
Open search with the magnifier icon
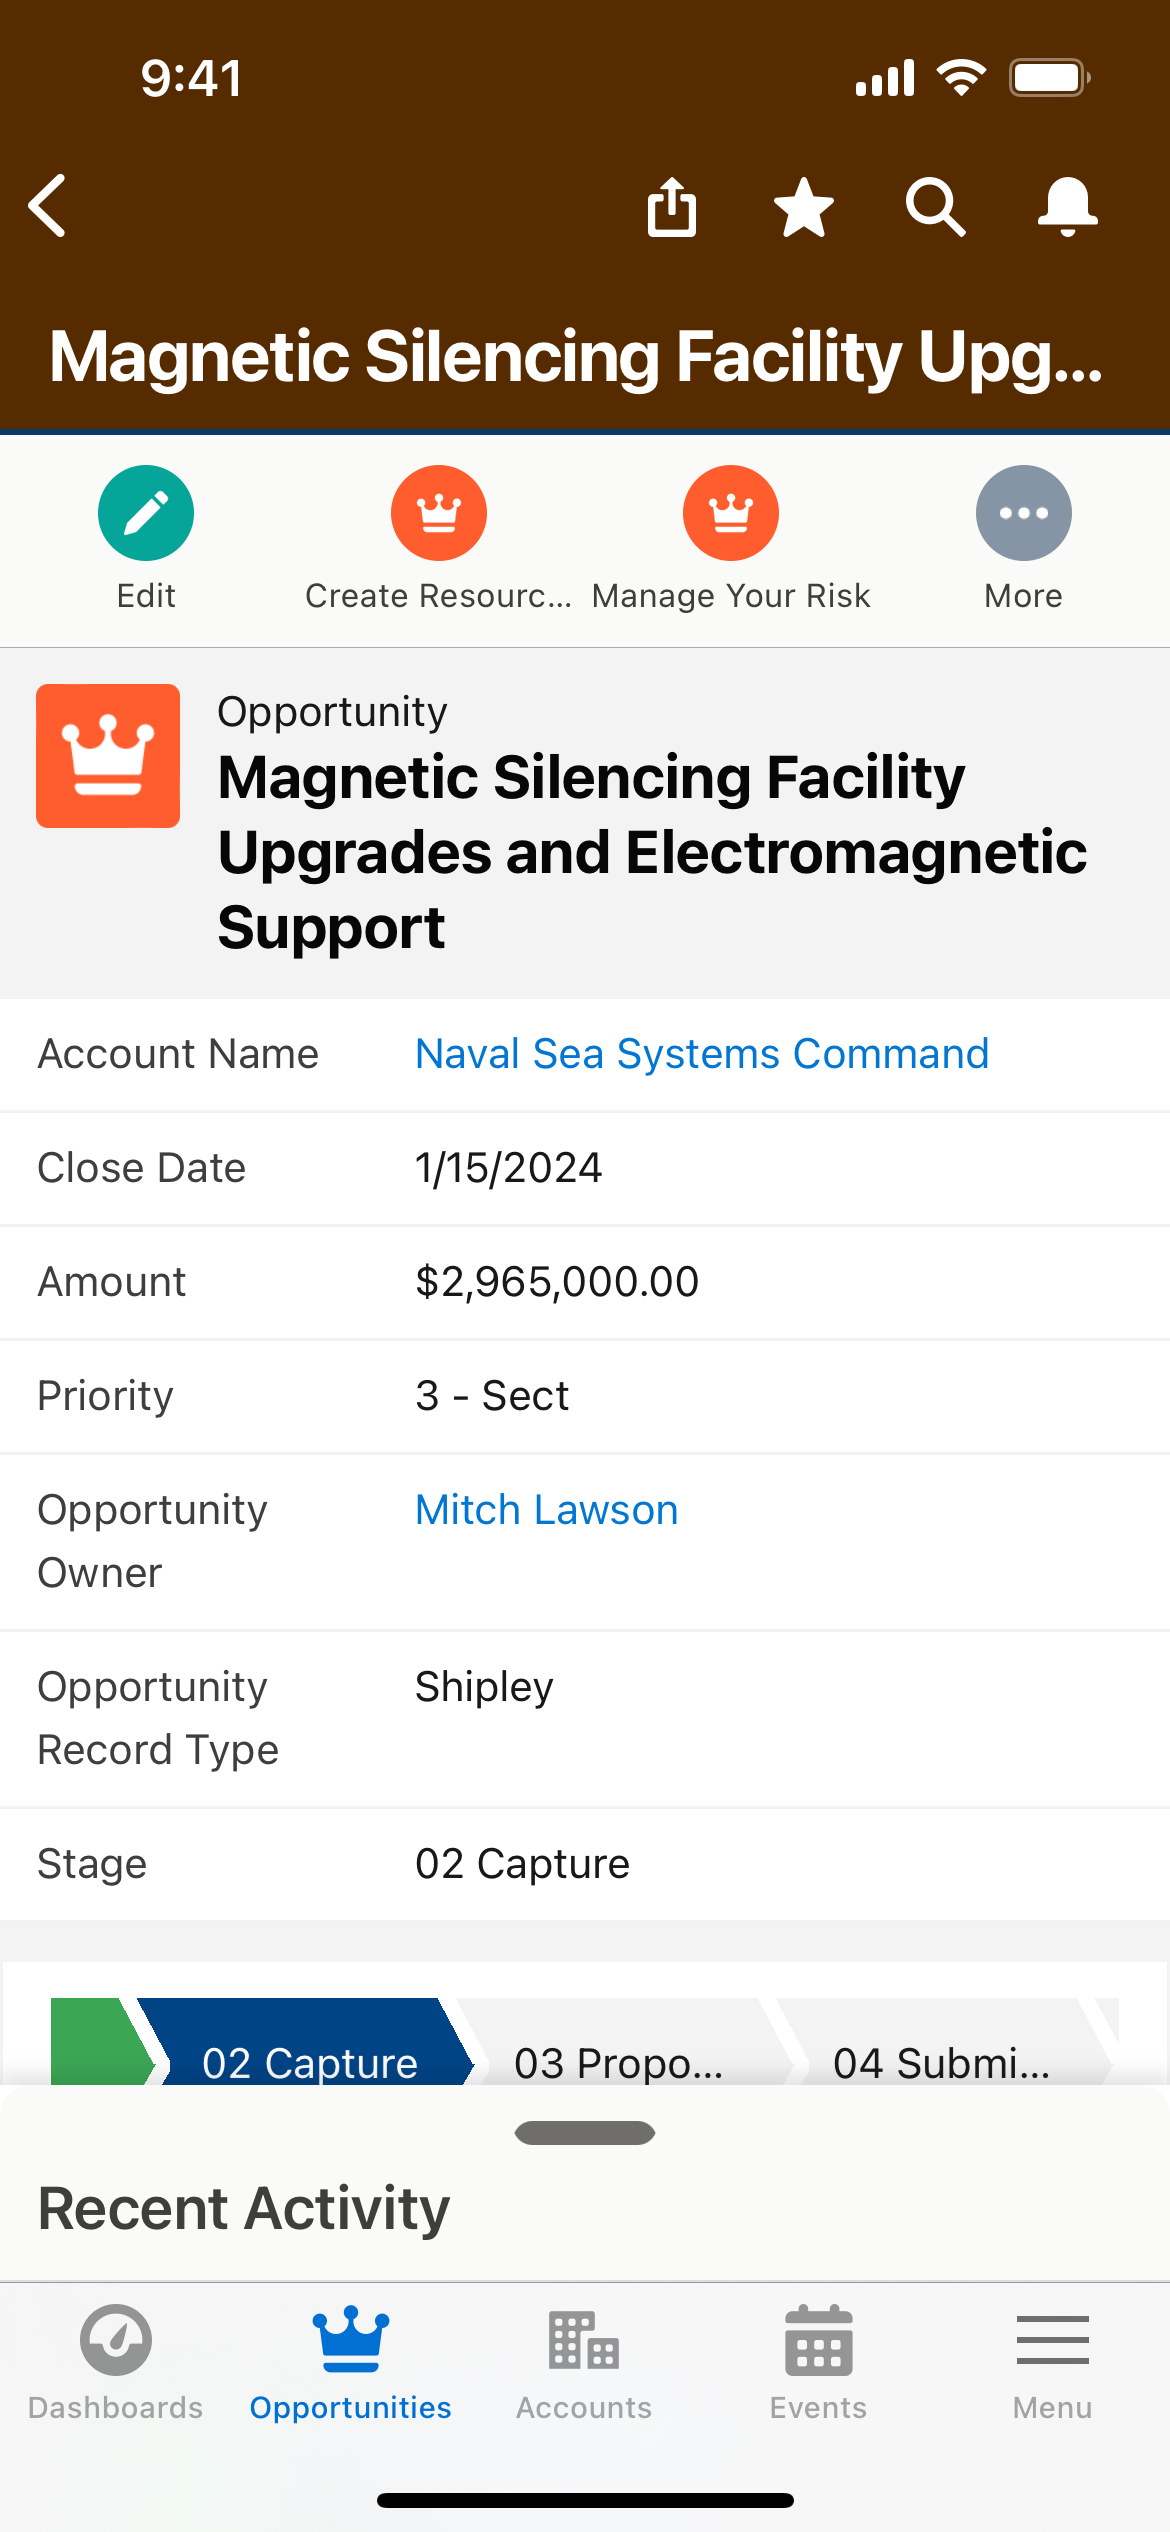tap(935, 207)
